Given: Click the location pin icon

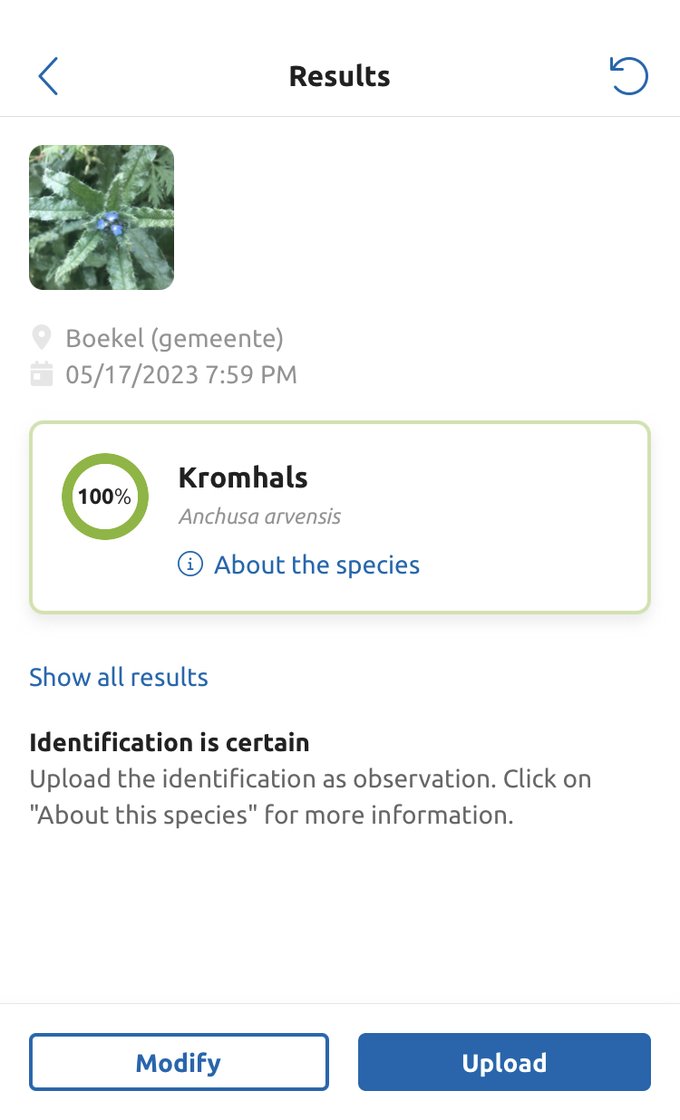Looking at the screenshot, I should [41, 338].
